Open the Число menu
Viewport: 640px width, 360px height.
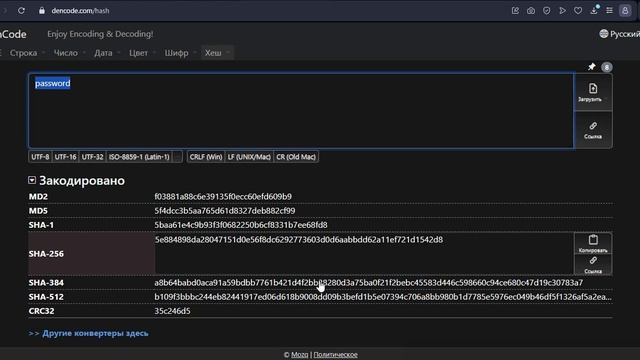(x=69, y=53)
